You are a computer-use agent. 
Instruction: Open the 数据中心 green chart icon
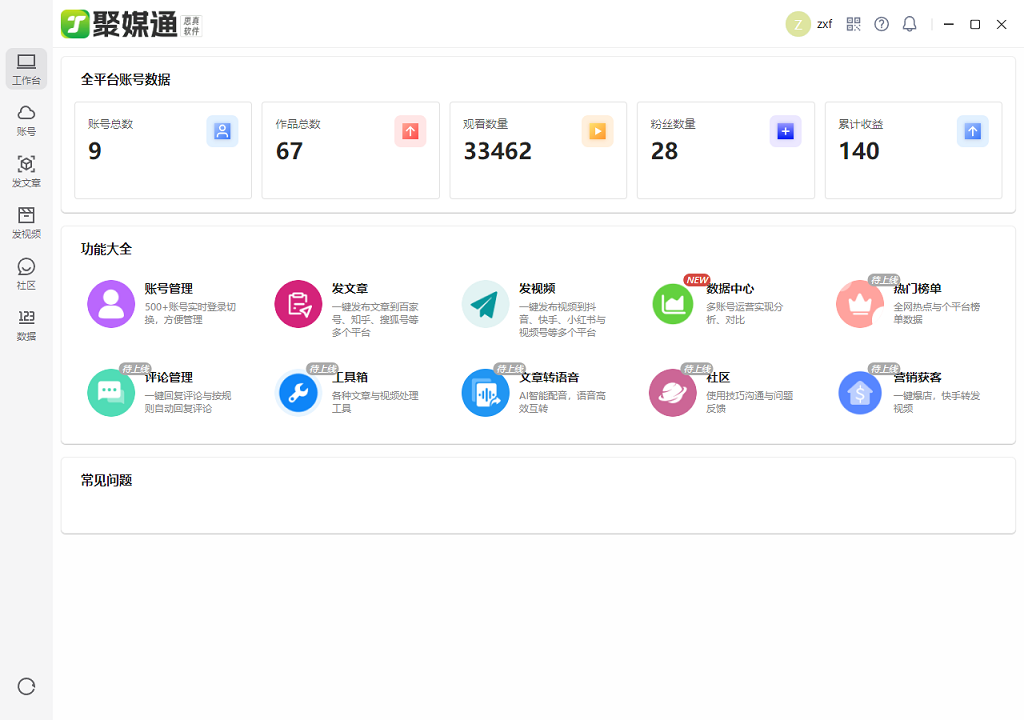(673, 304)
